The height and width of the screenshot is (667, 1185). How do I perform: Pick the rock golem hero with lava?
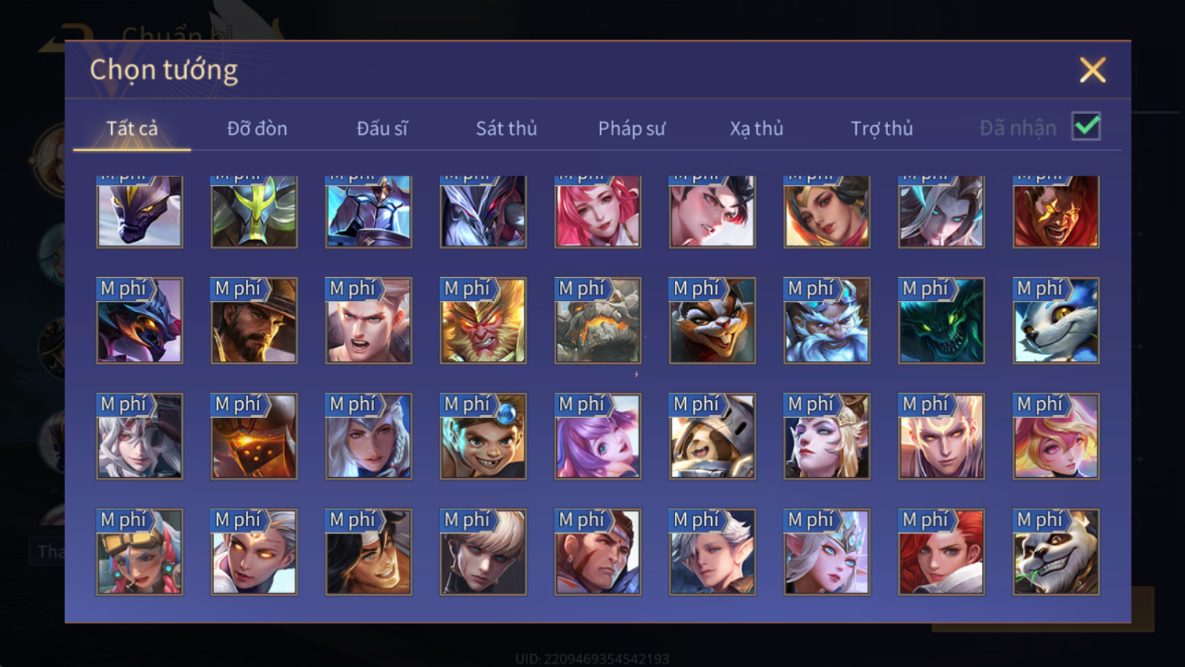point(597,320)
